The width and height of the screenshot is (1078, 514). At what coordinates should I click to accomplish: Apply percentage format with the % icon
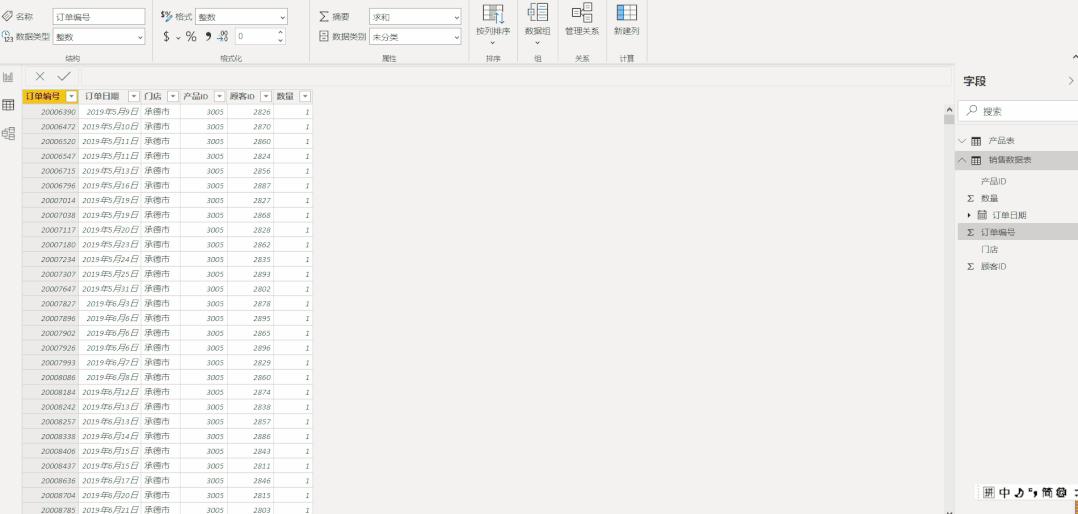[191, 36]
